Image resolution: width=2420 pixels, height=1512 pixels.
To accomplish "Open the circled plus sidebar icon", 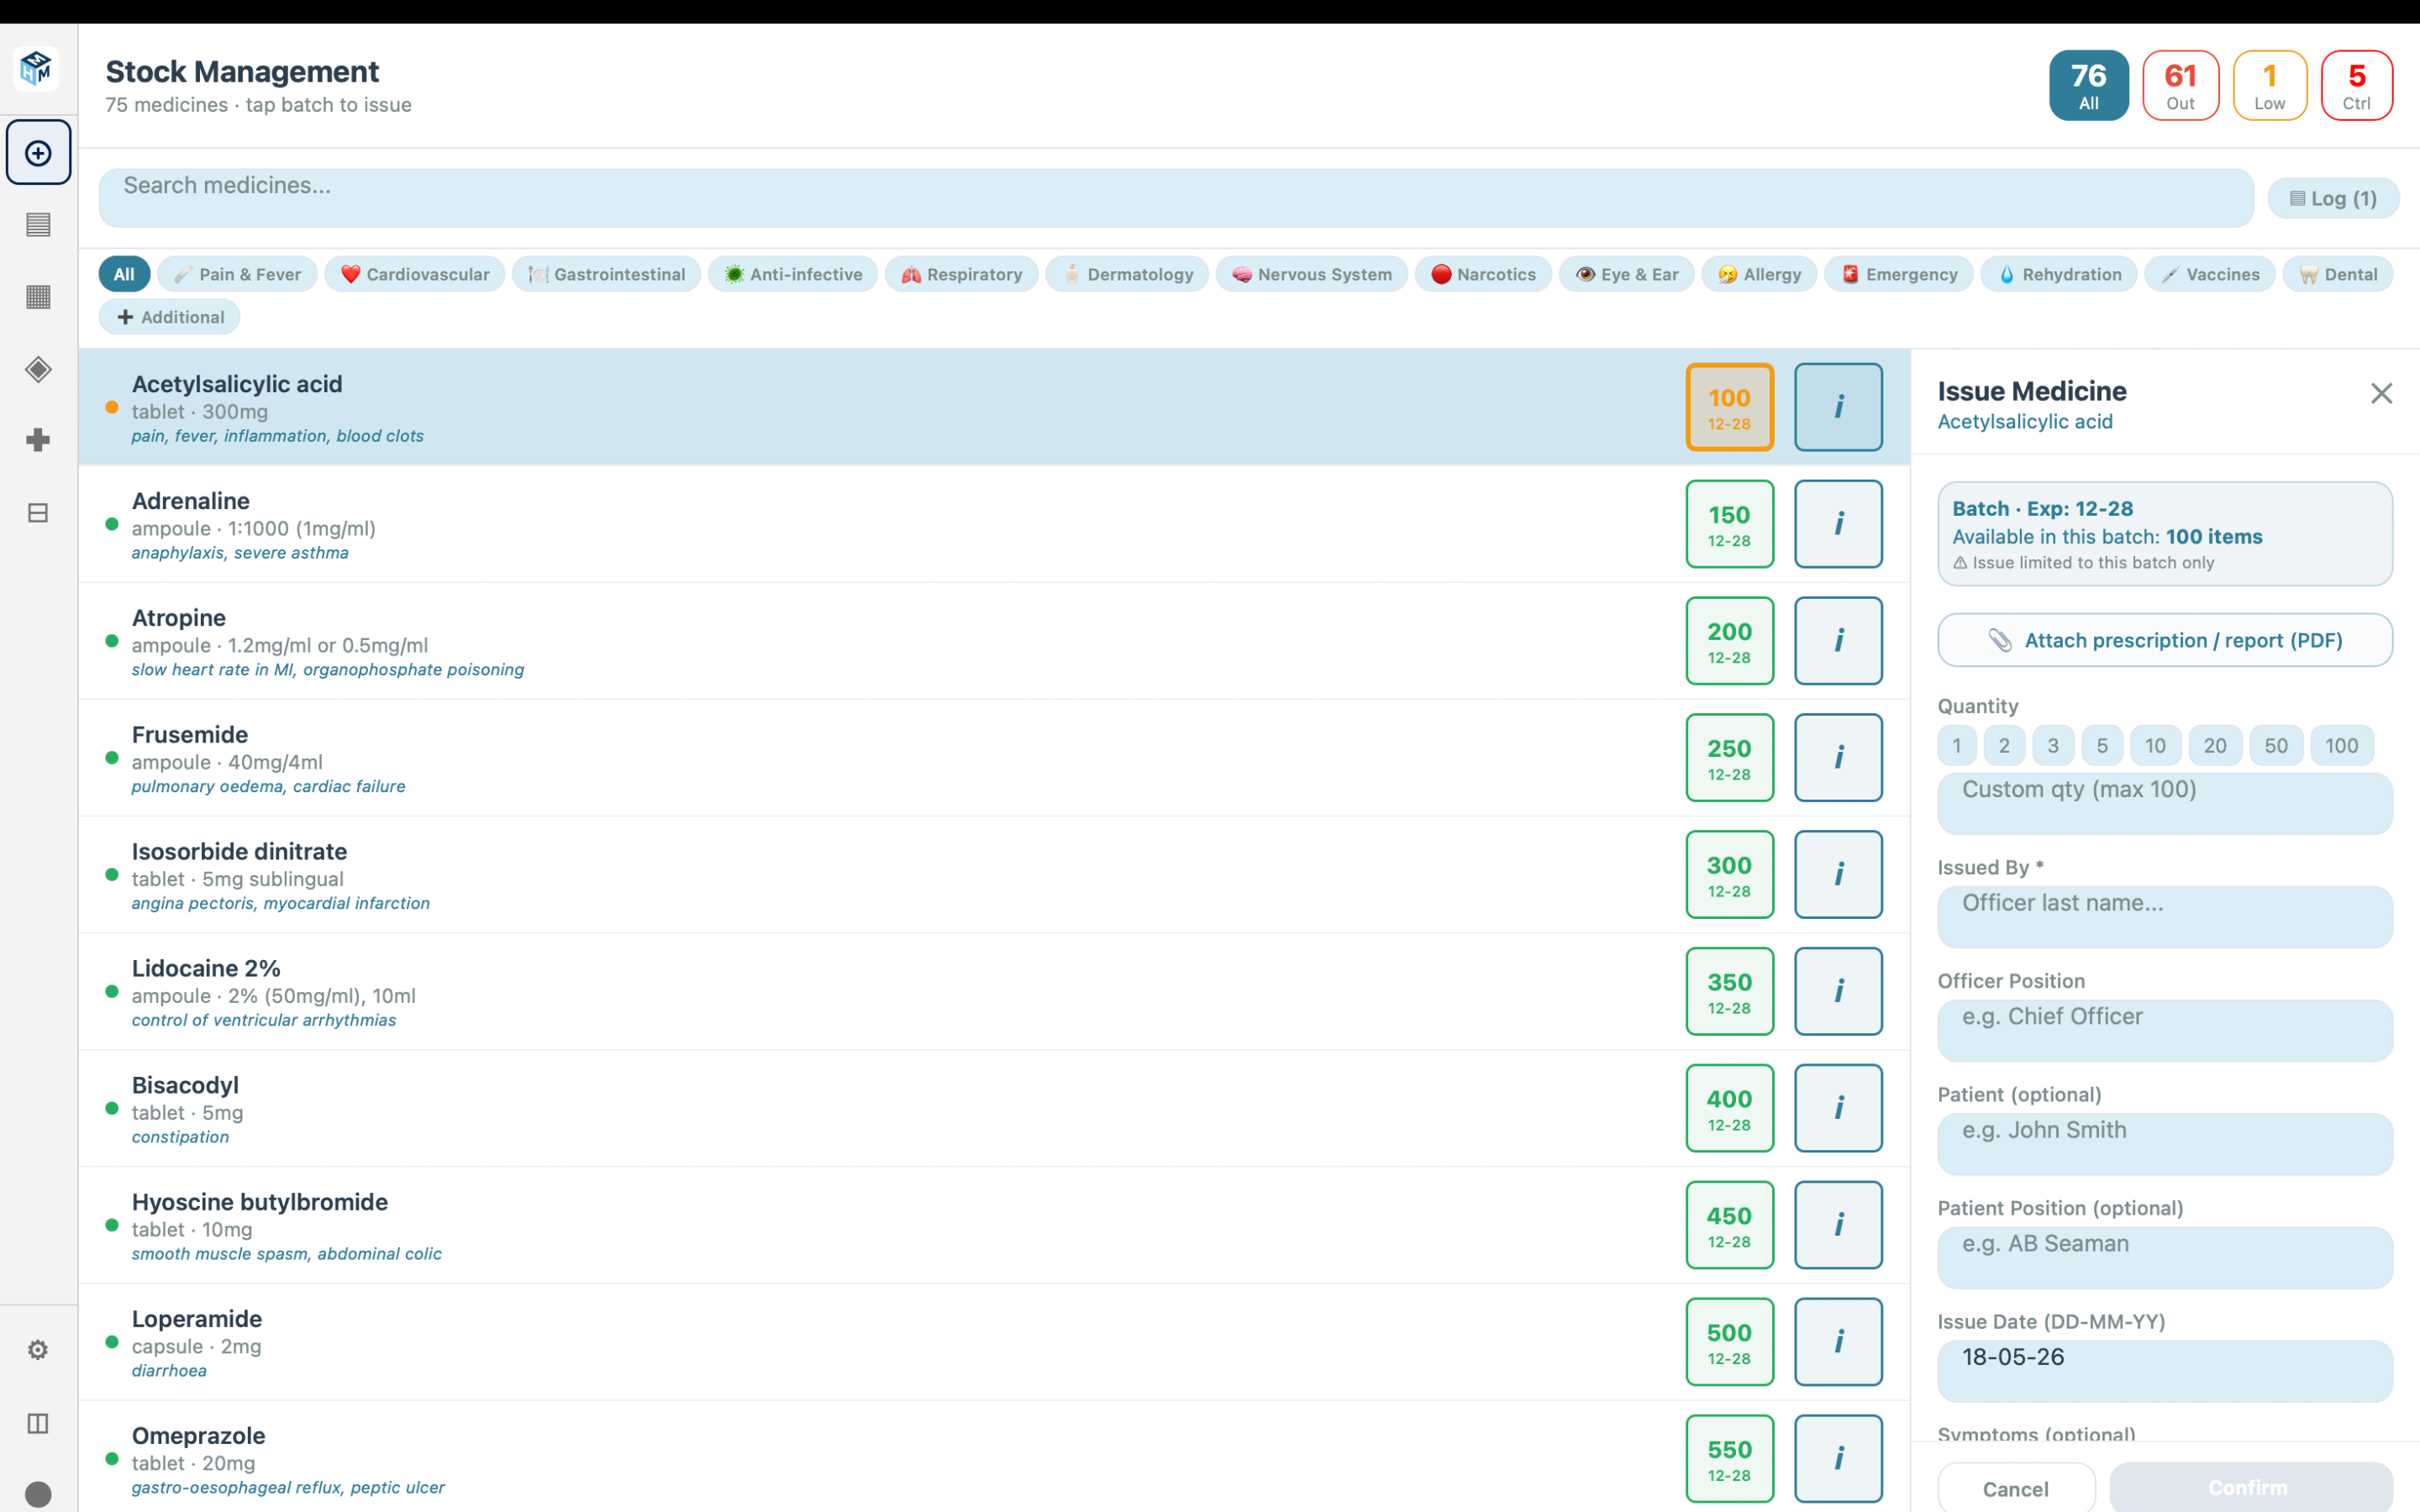I will 38,152.
